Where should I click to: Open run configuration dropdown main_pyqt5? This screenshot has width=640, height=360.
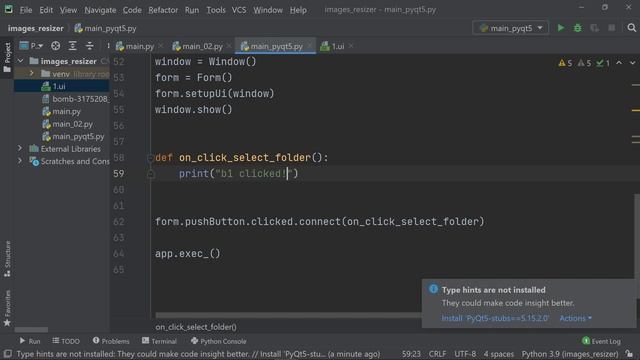pos(510,28)
